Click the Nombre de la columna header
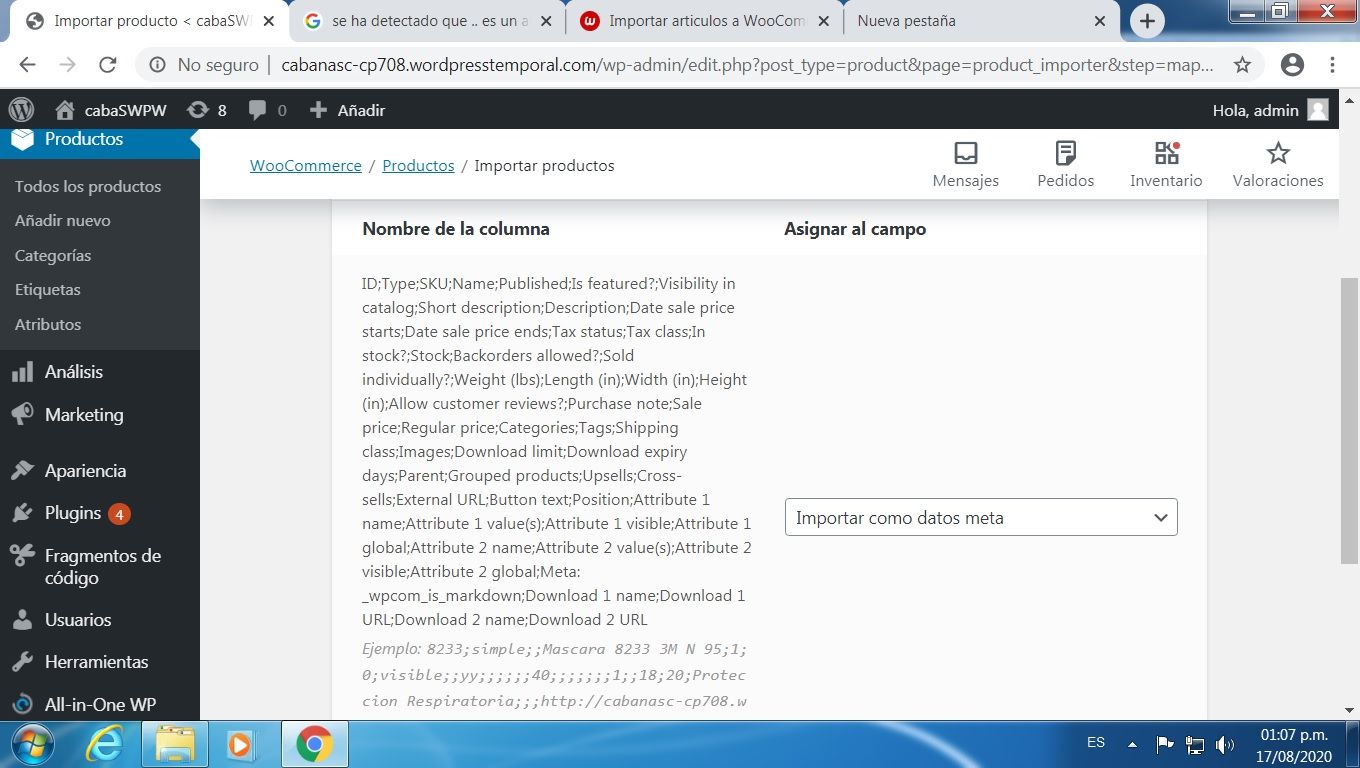1360x768 pixels. click(456, 229)
